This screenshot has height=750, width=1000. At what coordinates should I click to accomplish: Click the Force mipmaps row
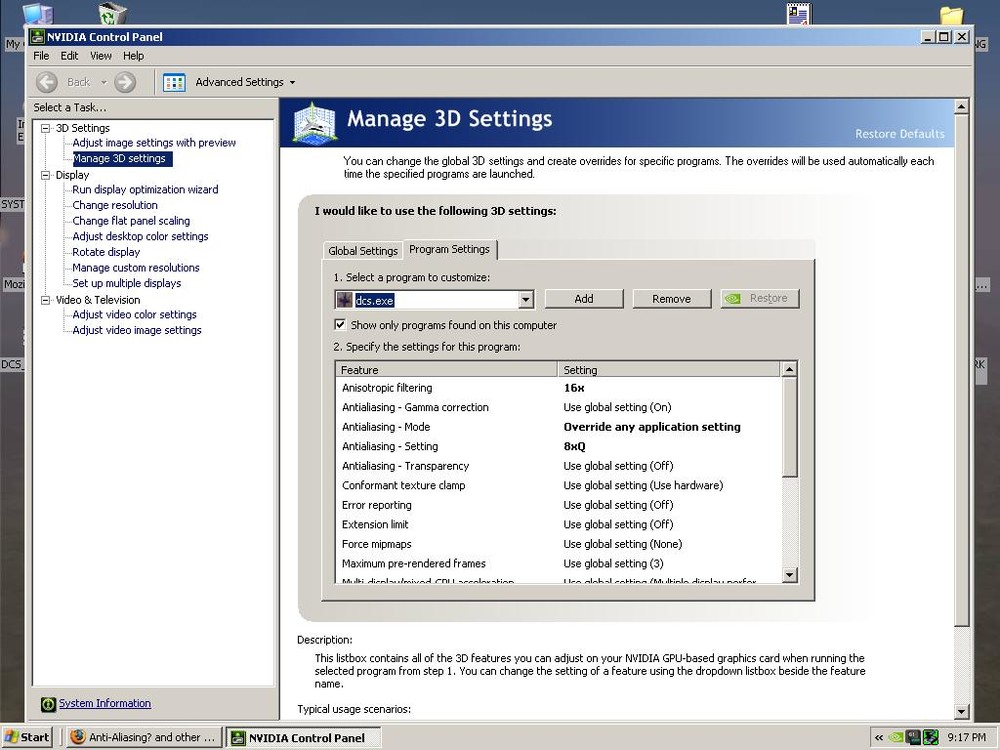pyautogui.click(x=558, y=544)
